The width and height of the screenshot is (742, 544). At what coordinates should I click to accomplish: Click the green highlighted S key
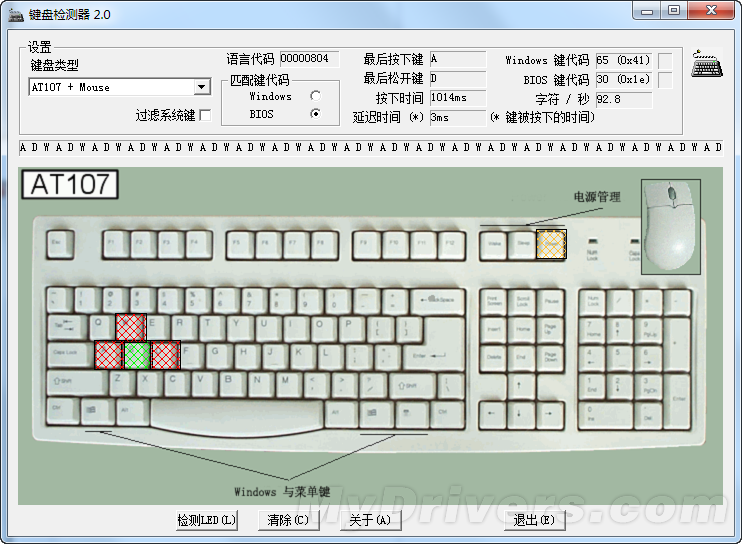tap(137, 355)
